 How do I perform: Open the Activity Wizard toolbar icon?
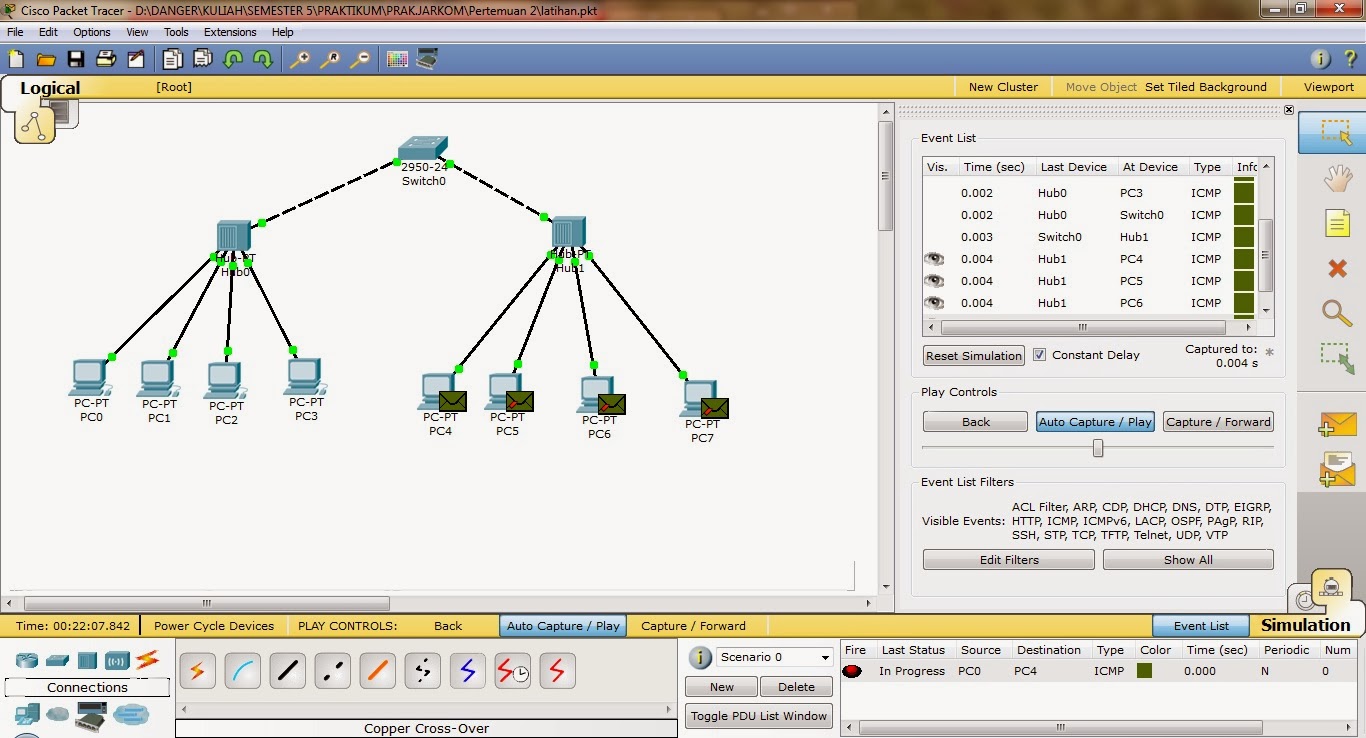(x=136, y=60)
